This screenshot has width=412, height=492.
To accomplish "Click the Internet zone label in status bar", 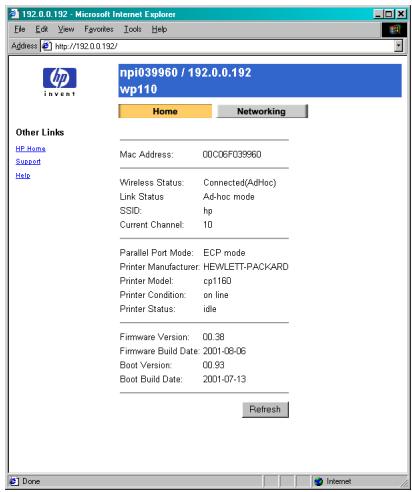I will coord(339,481).
